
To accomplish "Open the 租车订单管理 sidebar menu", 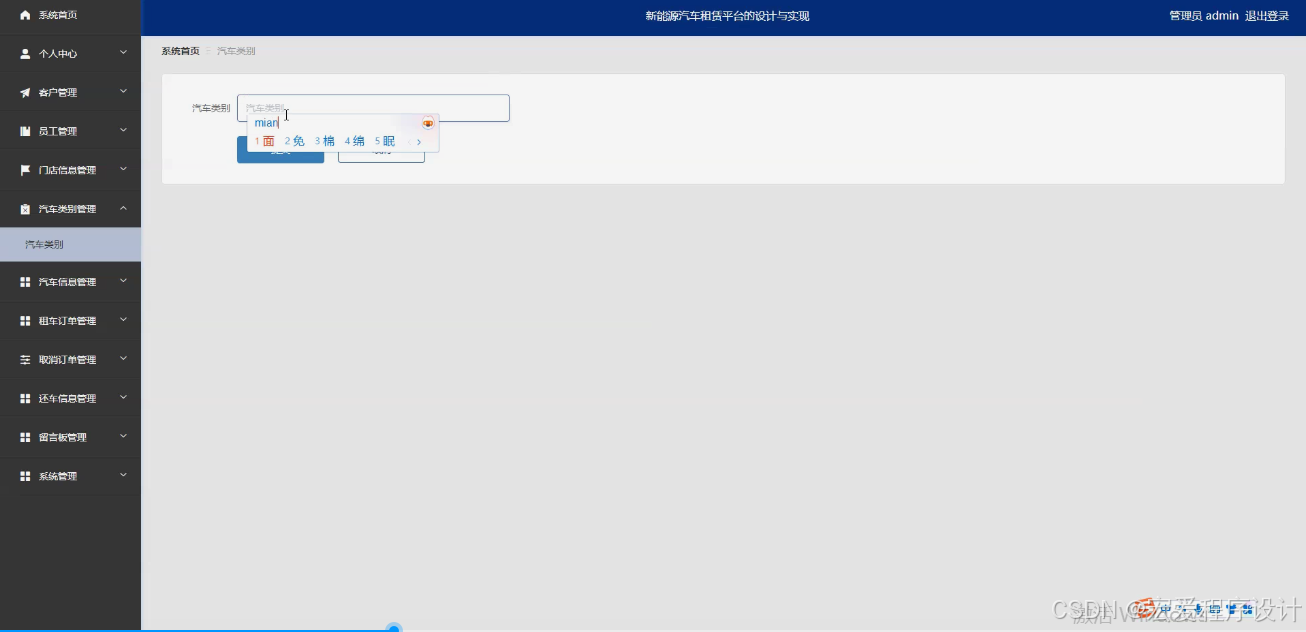I will tap(70, 321).
